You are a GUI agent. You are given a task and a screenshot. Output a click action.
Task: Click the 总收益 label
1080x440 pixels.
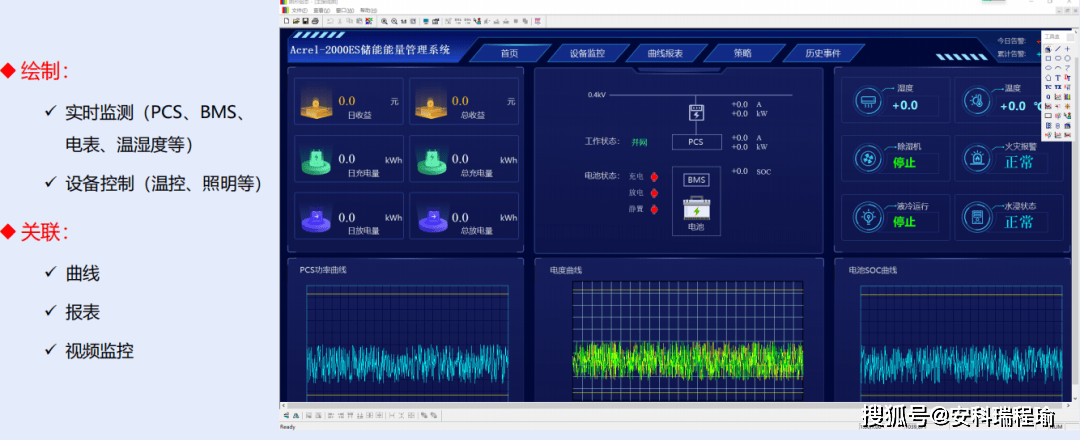(472, 116)
